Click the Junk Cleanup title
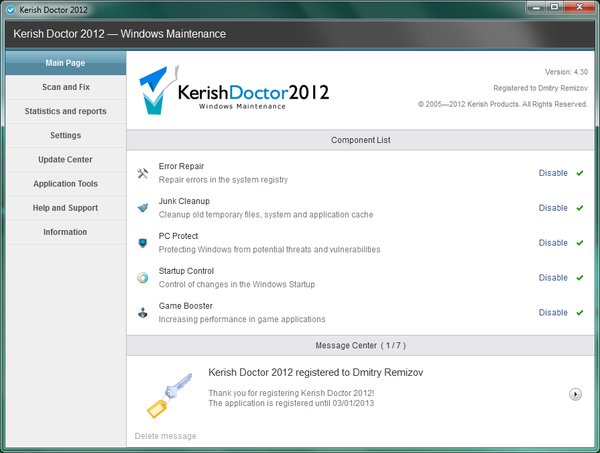Image resolution: width=600 pixels, height=453 pixels. [x=184, y=201]
